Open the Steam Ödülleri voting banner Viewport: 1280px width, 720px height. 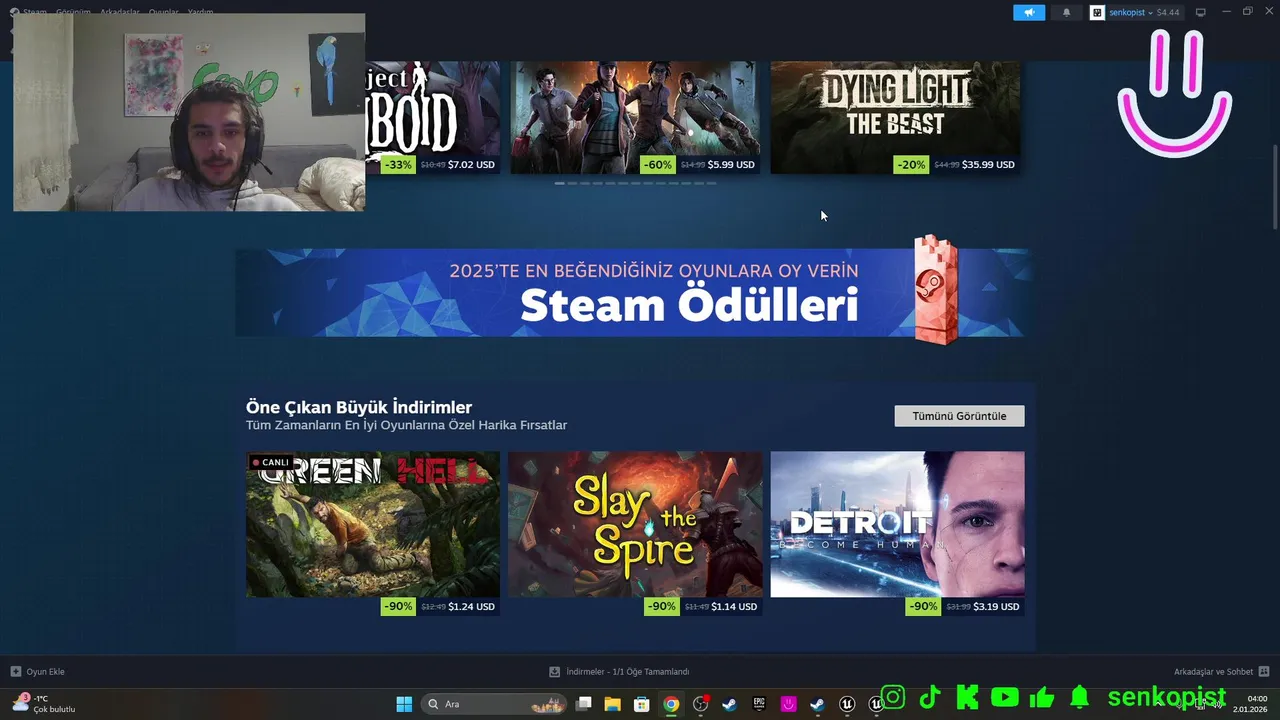[634, 292]
